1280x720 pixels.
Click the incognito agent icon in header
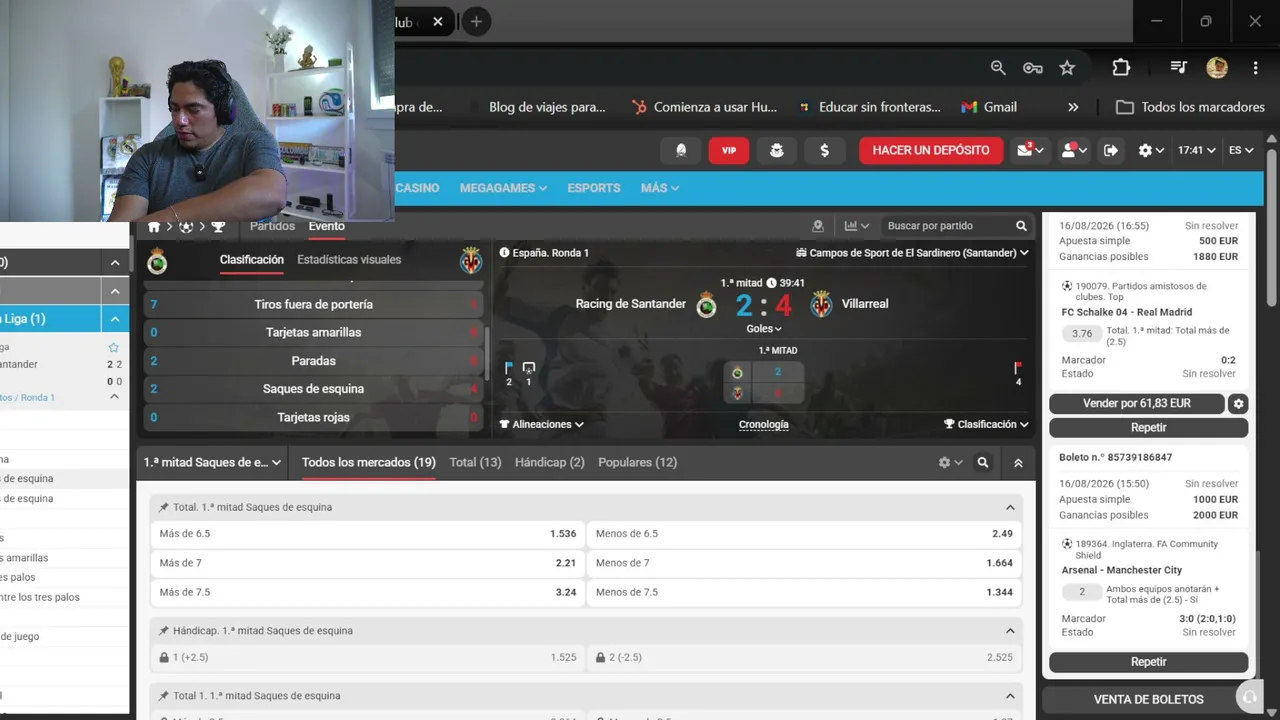click(777, 150)
